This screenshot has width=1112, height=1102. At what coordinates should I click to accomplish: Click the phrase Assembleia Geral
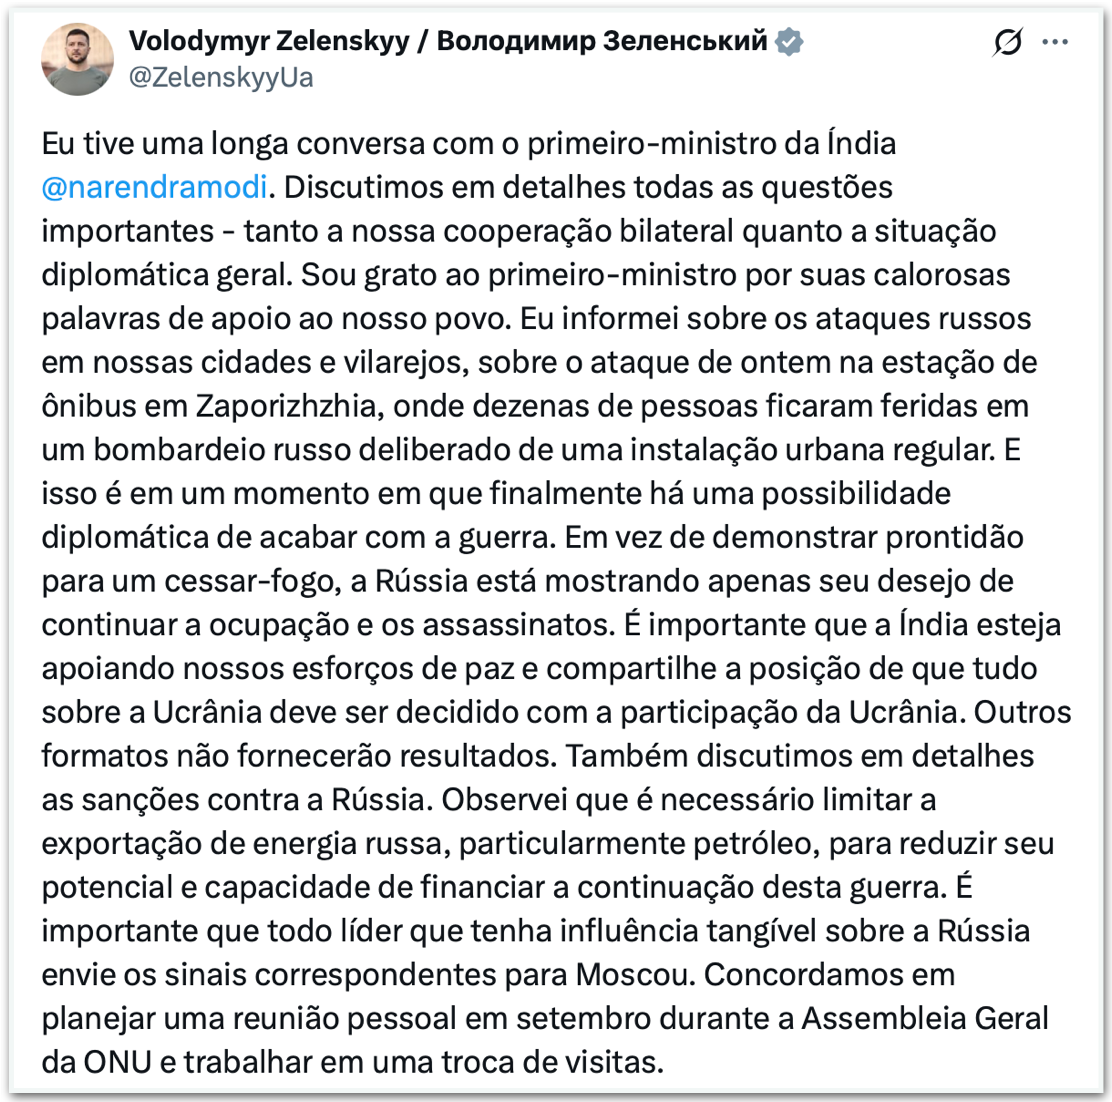[925, 1018]
